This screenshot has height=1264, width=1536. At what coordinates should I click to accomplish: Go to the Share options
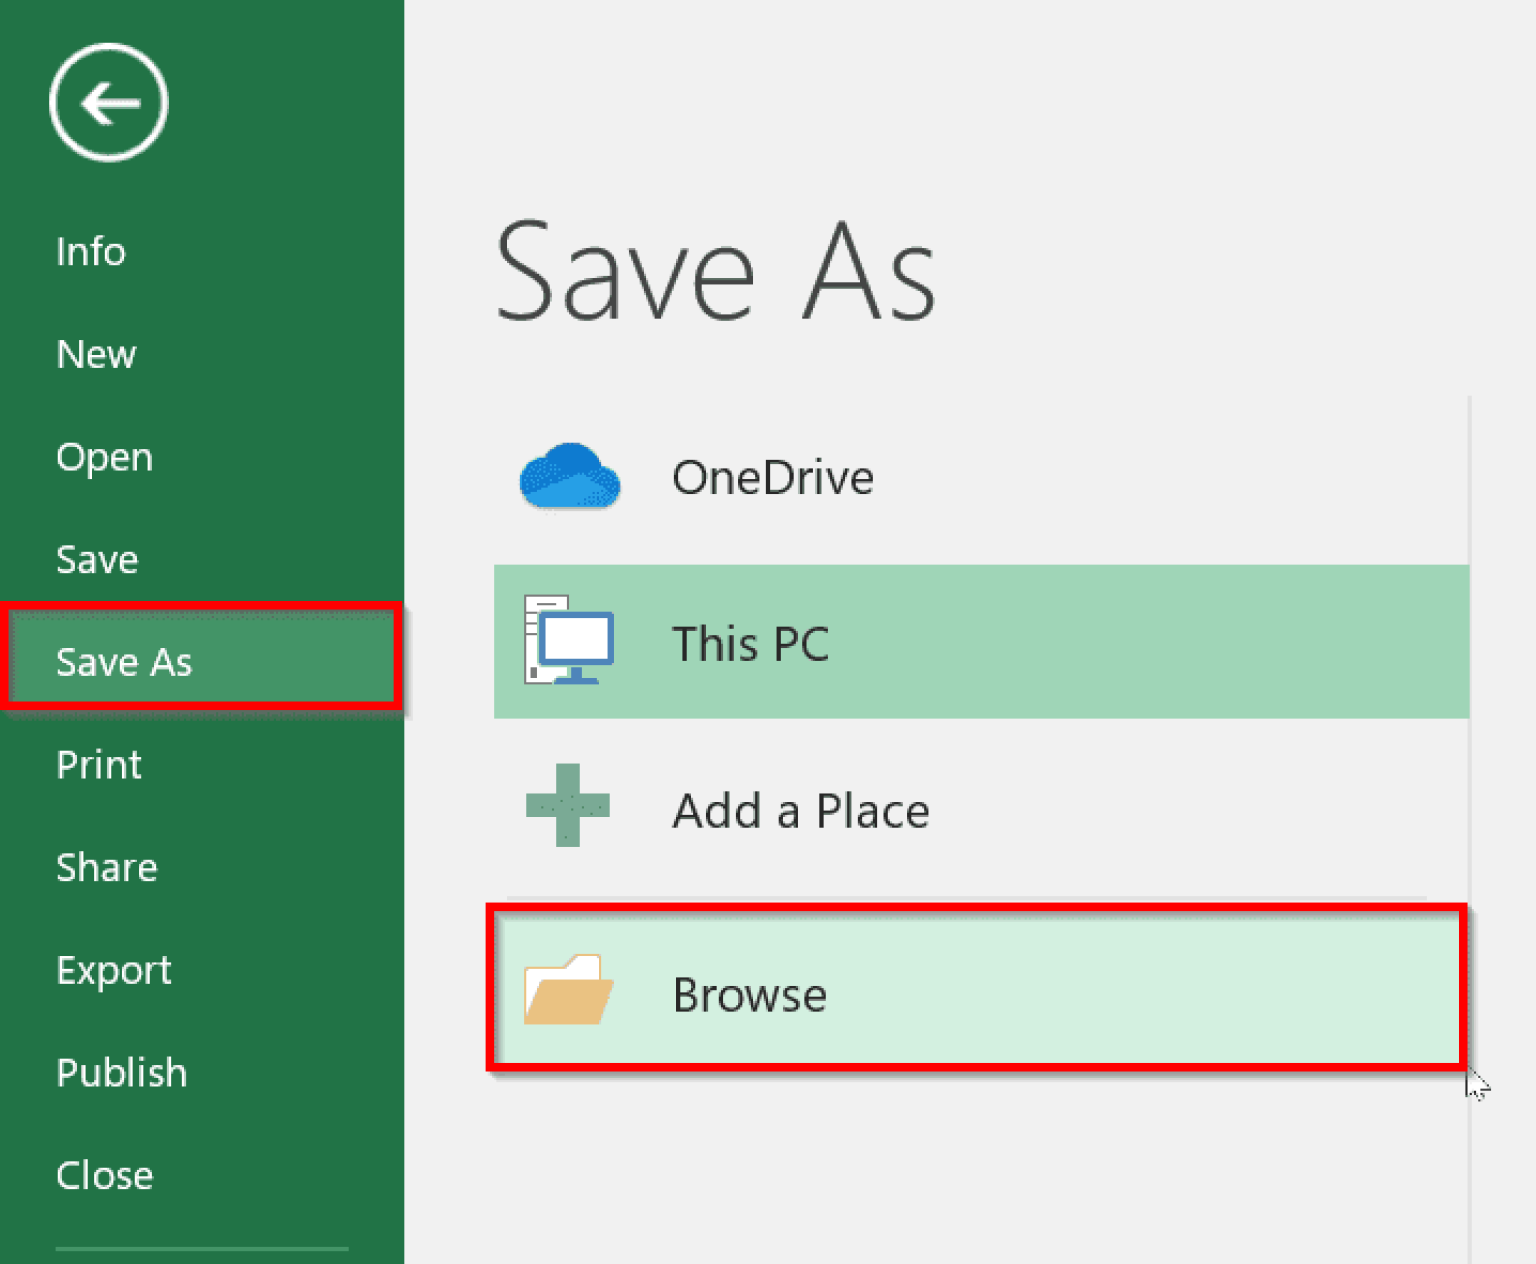[106, 867]
